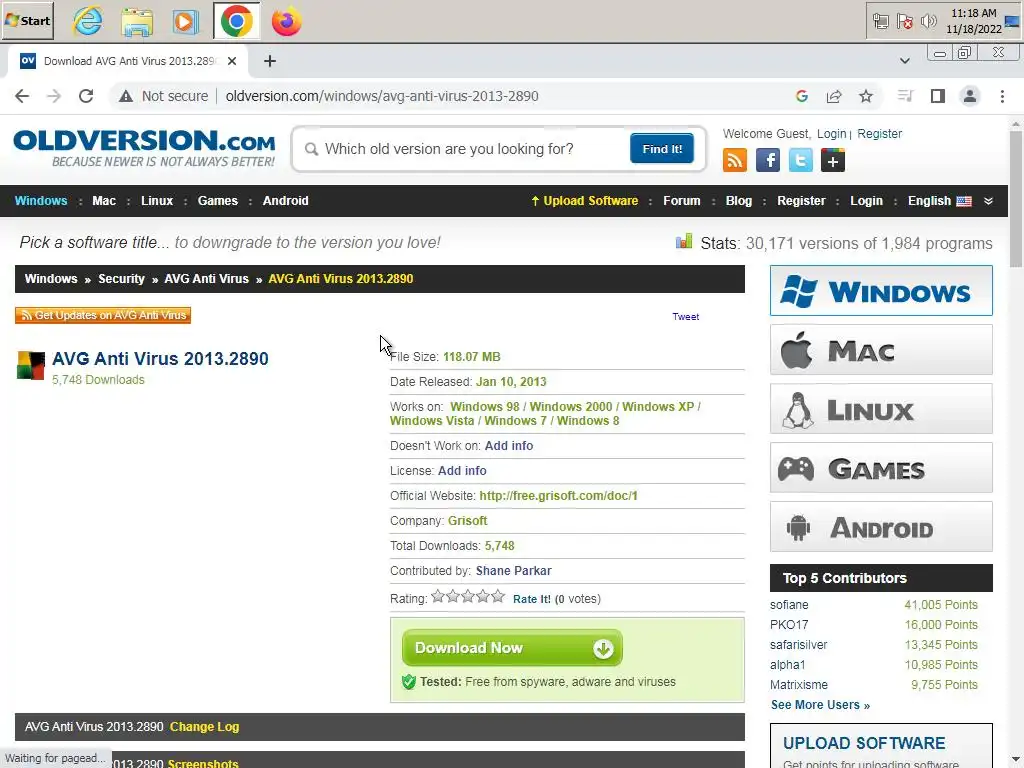Screen dimensions: 1024x768
Task: Click the Security breadcrumb
Action: pyautogui.click(x=121, y=279)
